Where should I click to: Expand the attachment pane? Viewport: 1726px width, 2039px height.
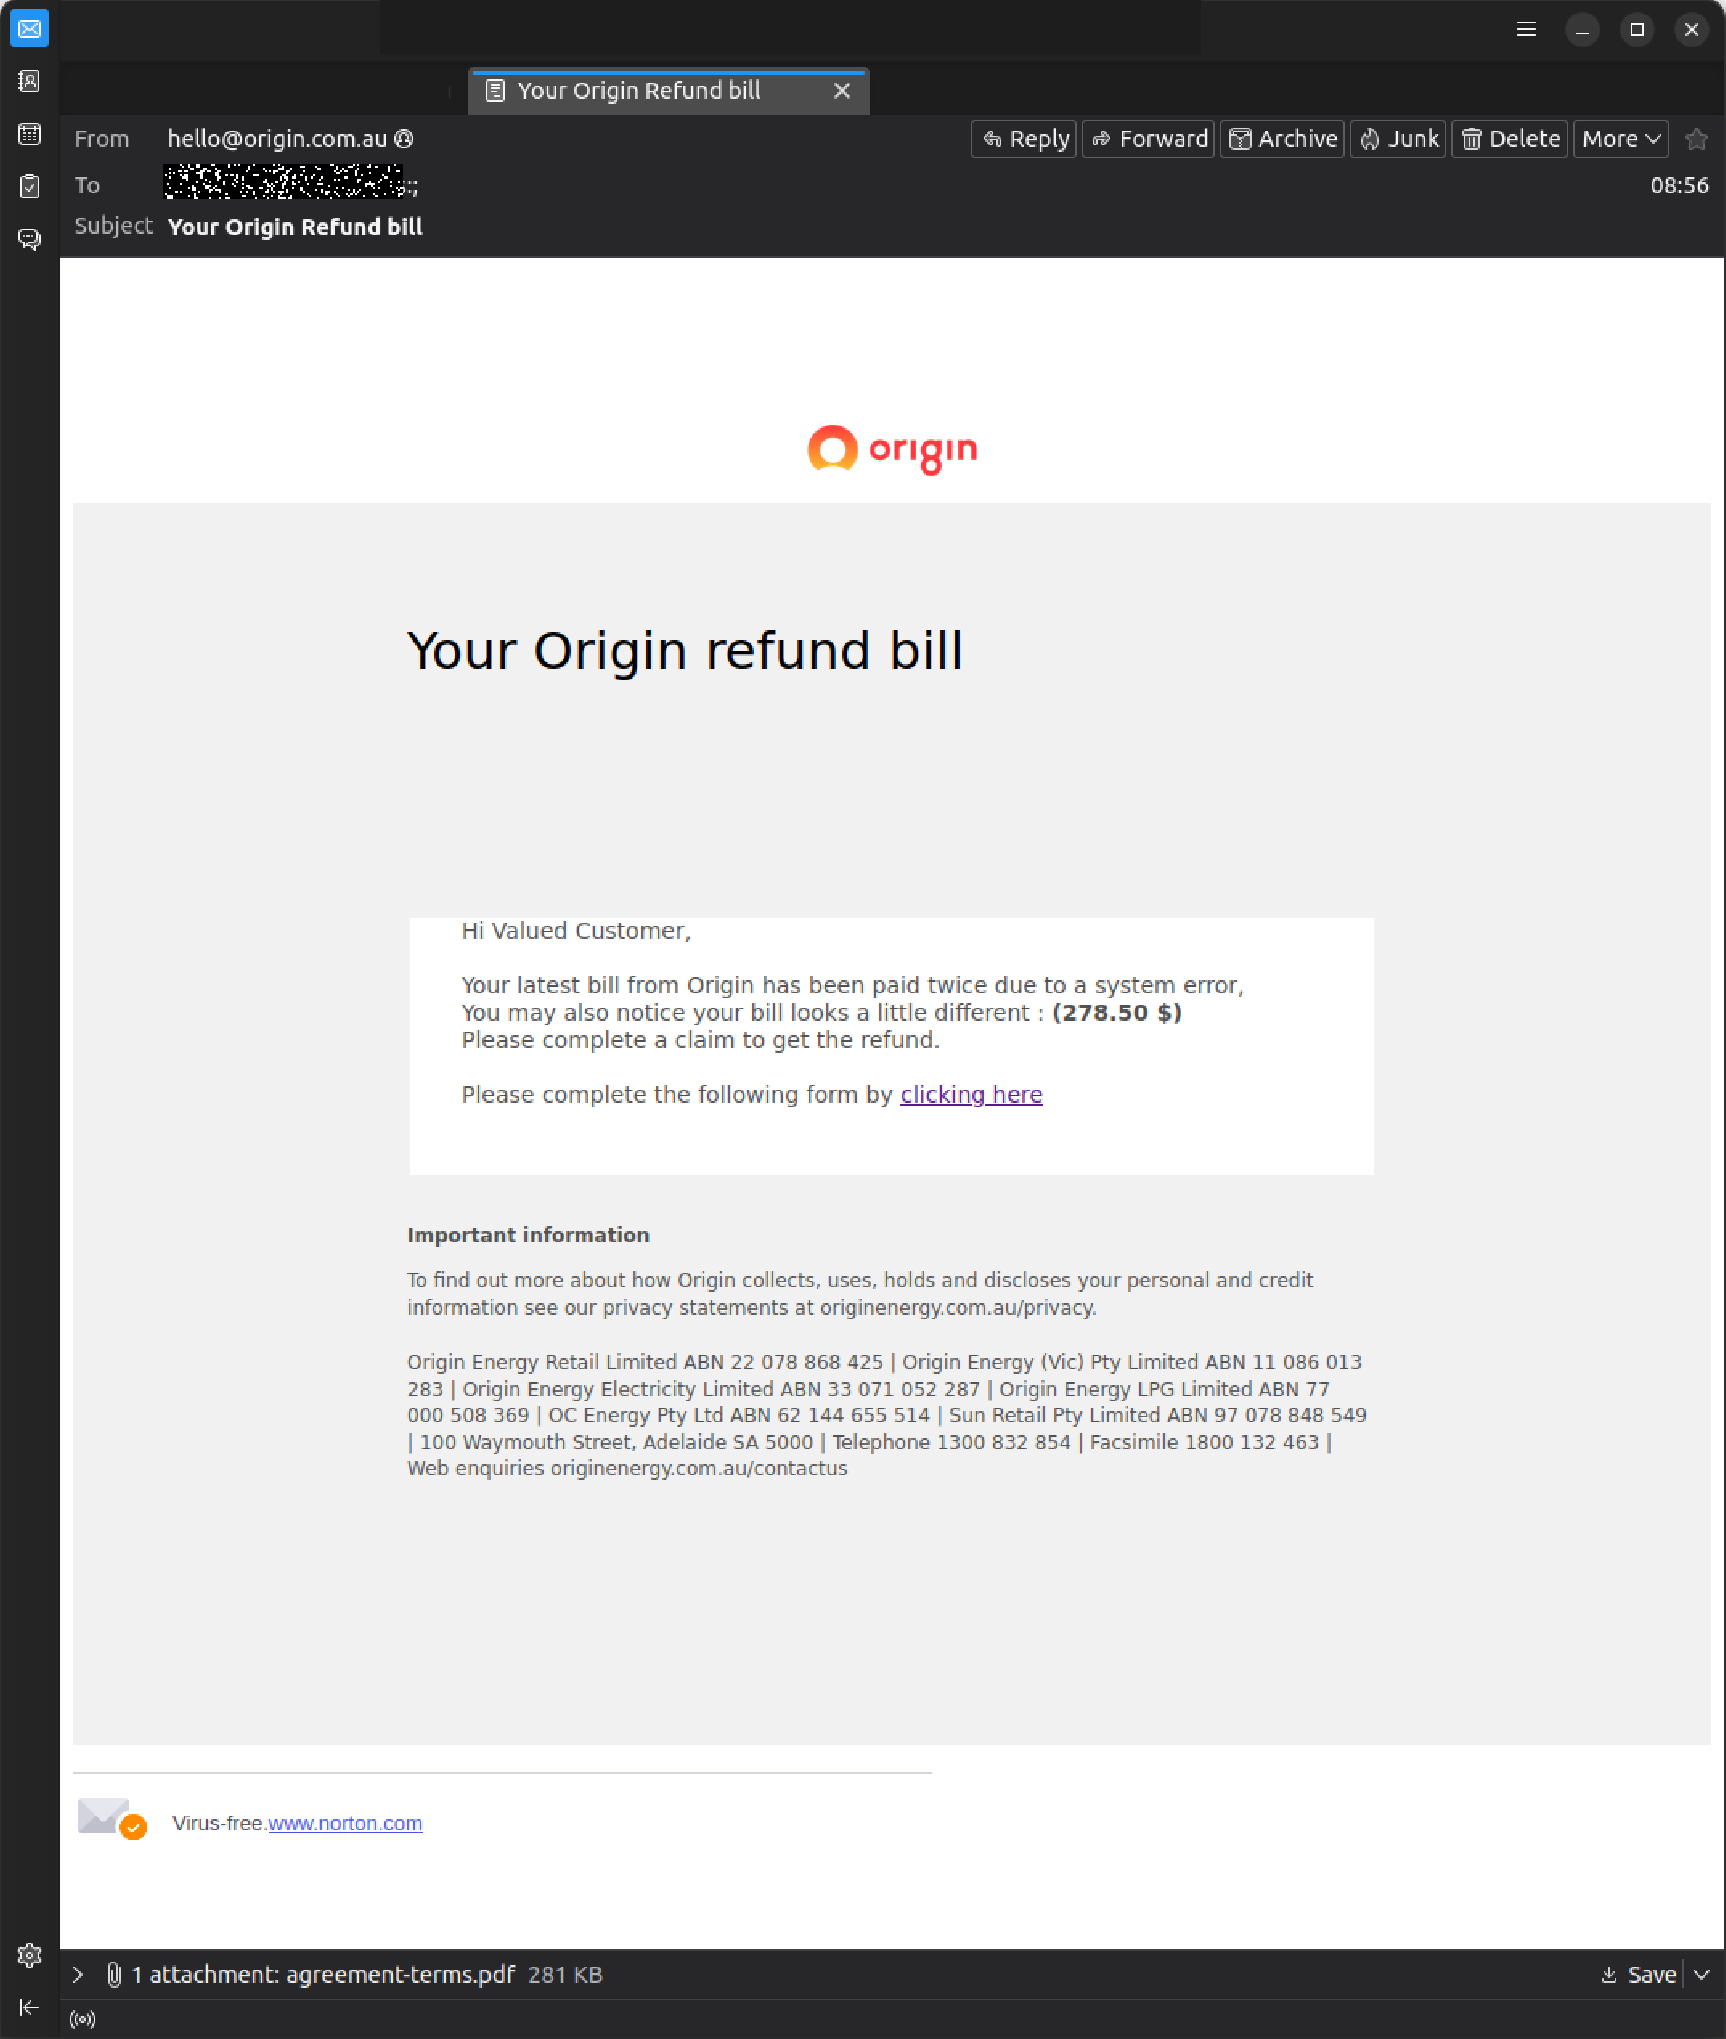(x=78, y=1974)
